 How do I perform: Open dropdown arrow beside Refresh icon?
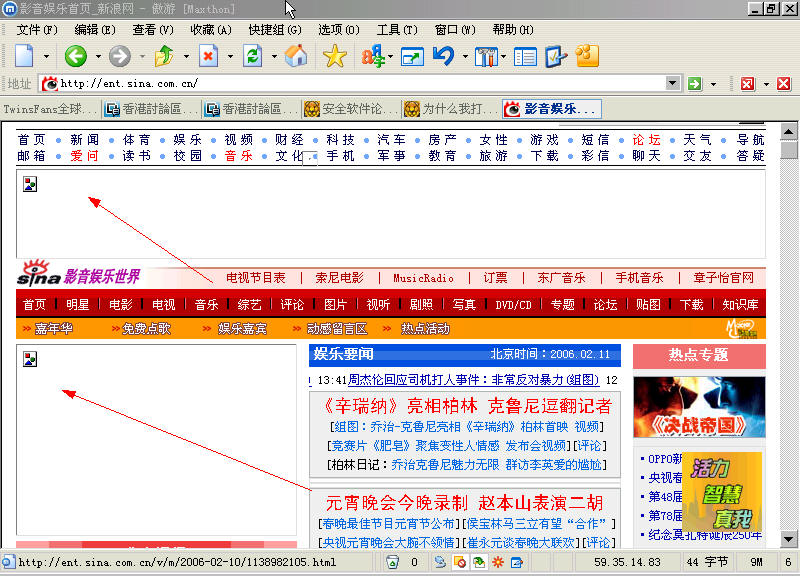coord(274,56)
